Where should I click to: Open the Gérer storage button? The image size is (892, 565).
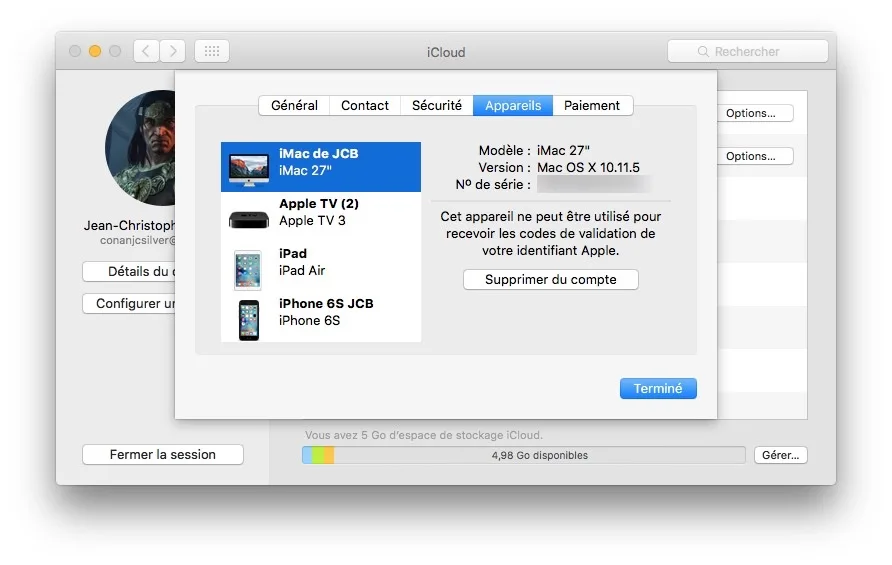(x=780, y=455)
